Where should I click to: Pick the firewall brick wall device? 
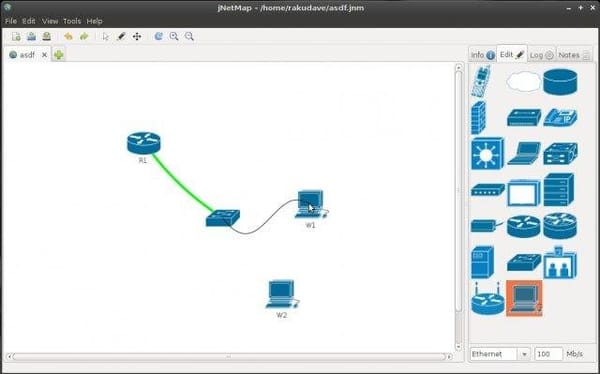(x=479, y=118)
